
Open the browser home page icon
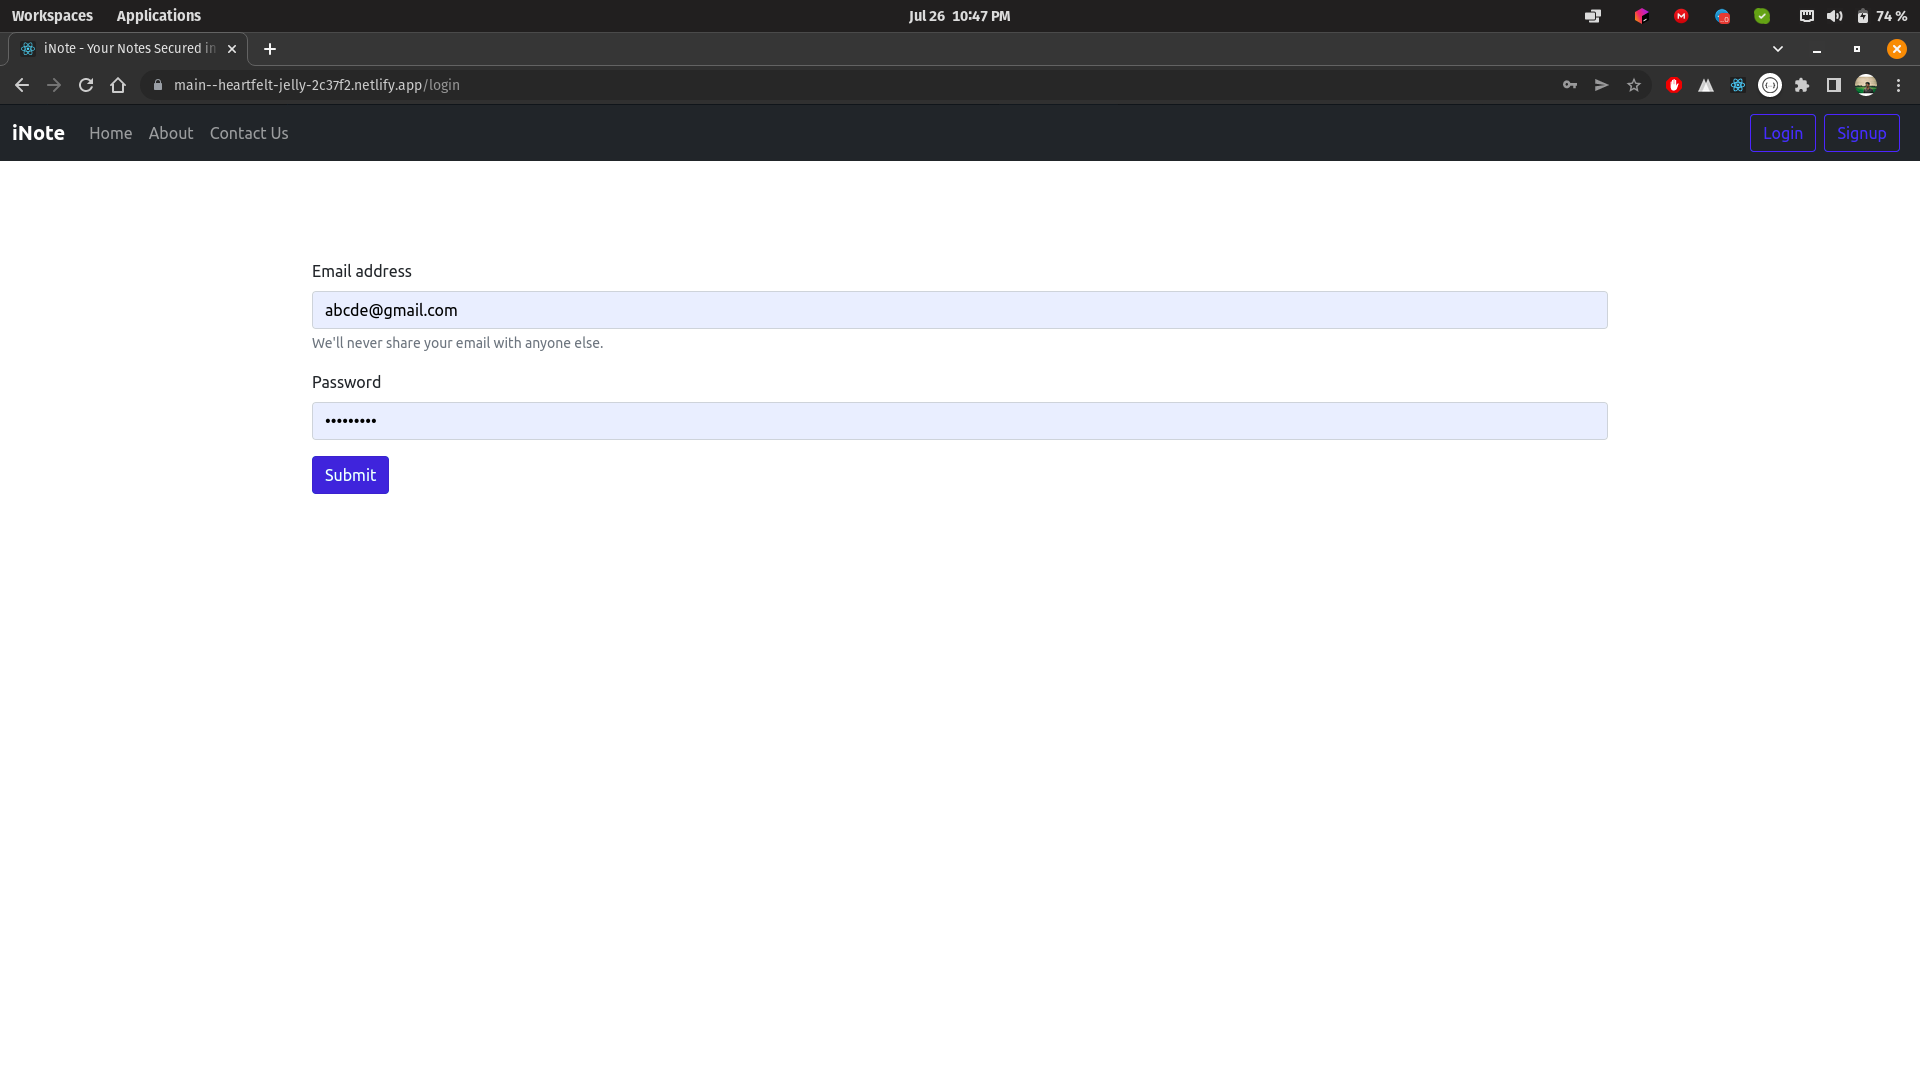click(118, 85)
